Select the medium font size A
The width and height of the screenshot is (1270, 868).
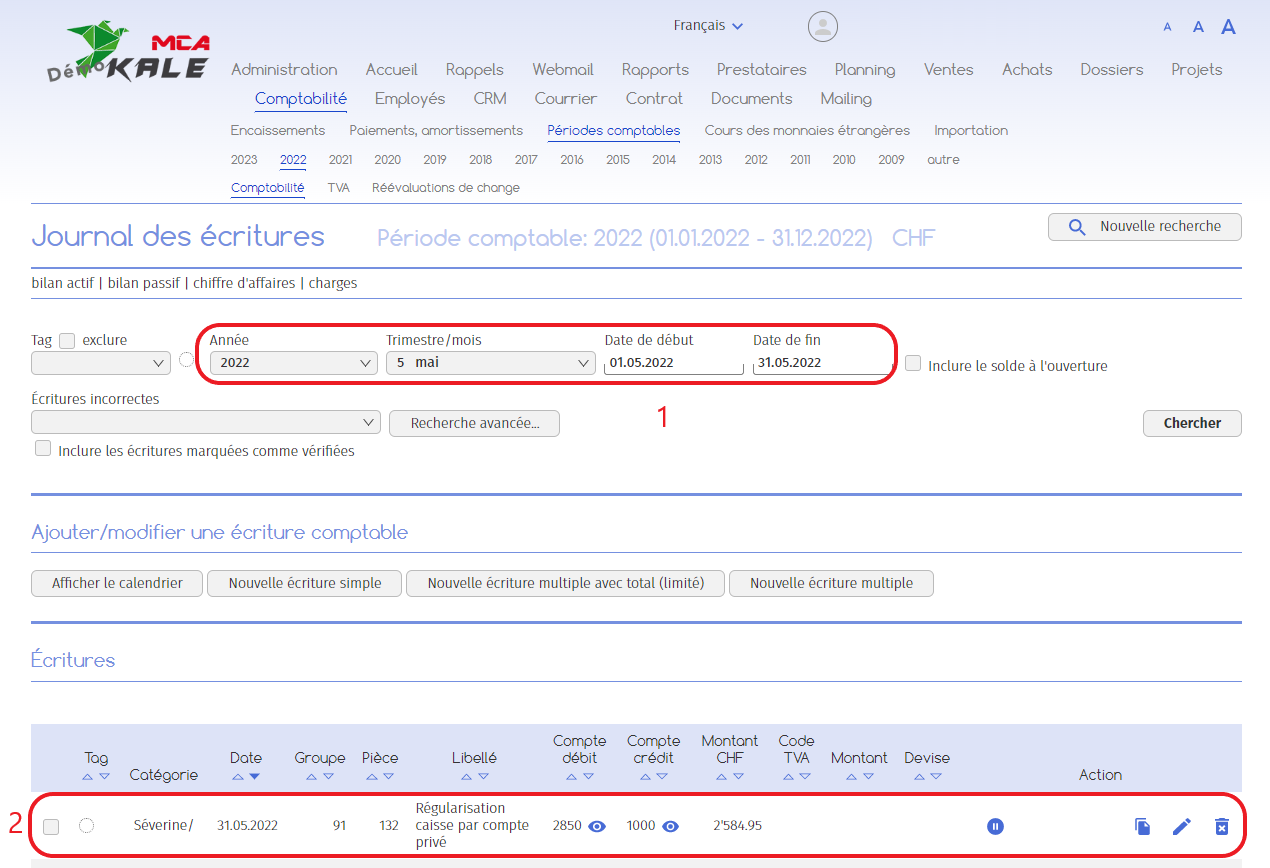1198,27
